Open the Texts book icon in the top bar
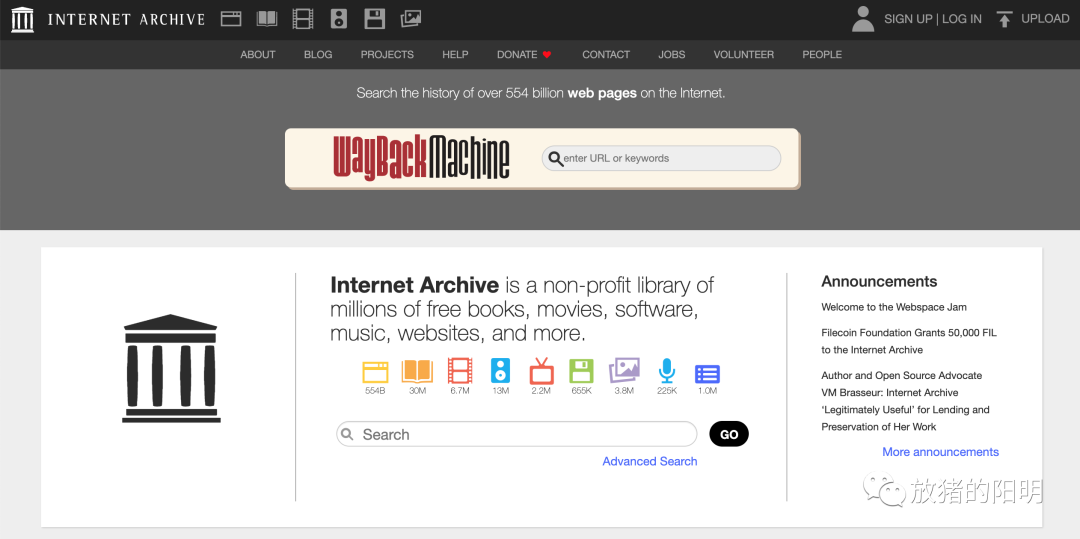Image resolution: width=1080 pixels, height=539 pixels. click(x=267, y=19)
